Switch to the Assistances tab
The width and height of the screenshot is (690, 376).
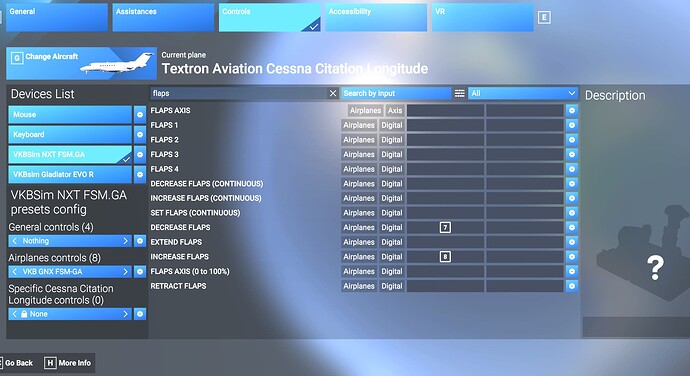pos(163,17)
